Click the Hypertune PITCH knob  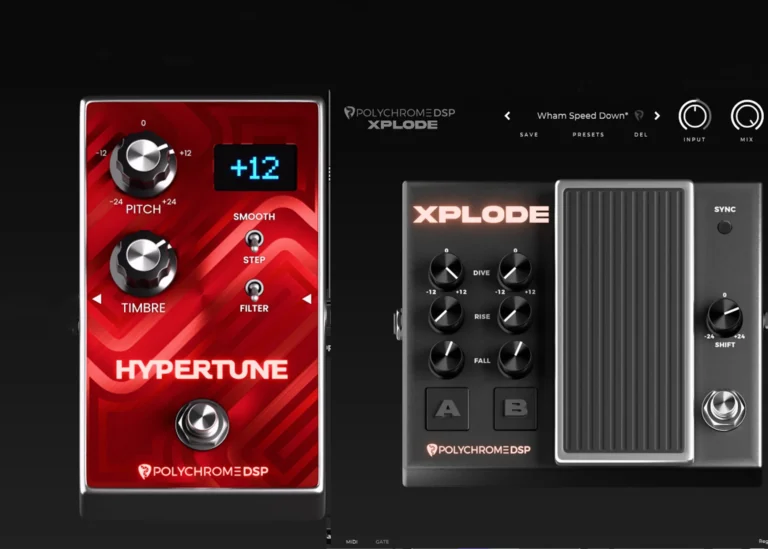(x=143, y=163)
